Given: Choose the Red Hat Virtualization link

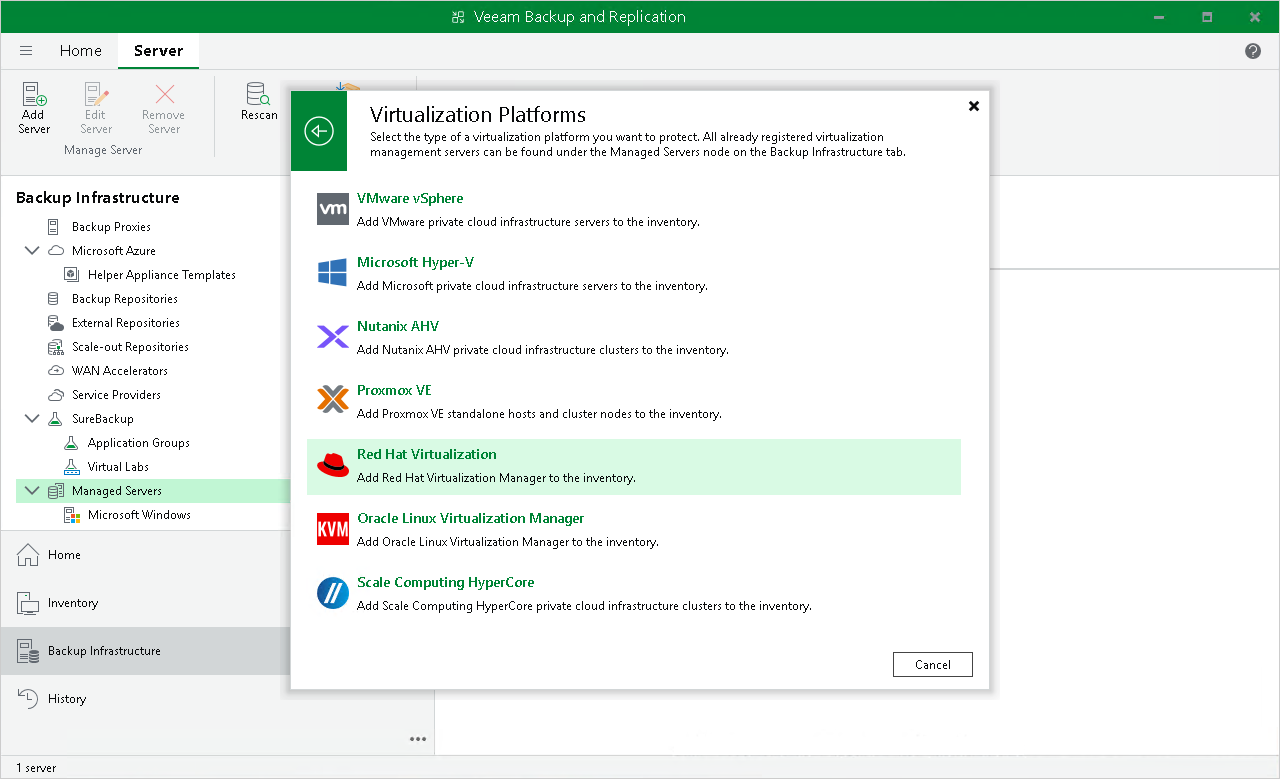Looking at the screenshot, I should click(427, 455).
